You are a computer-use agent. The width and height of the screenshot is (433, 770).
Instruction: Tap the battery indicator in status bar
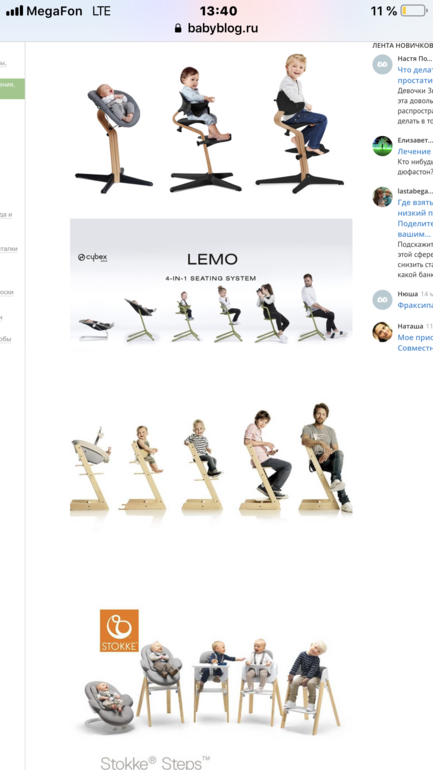tap(413, 11)
